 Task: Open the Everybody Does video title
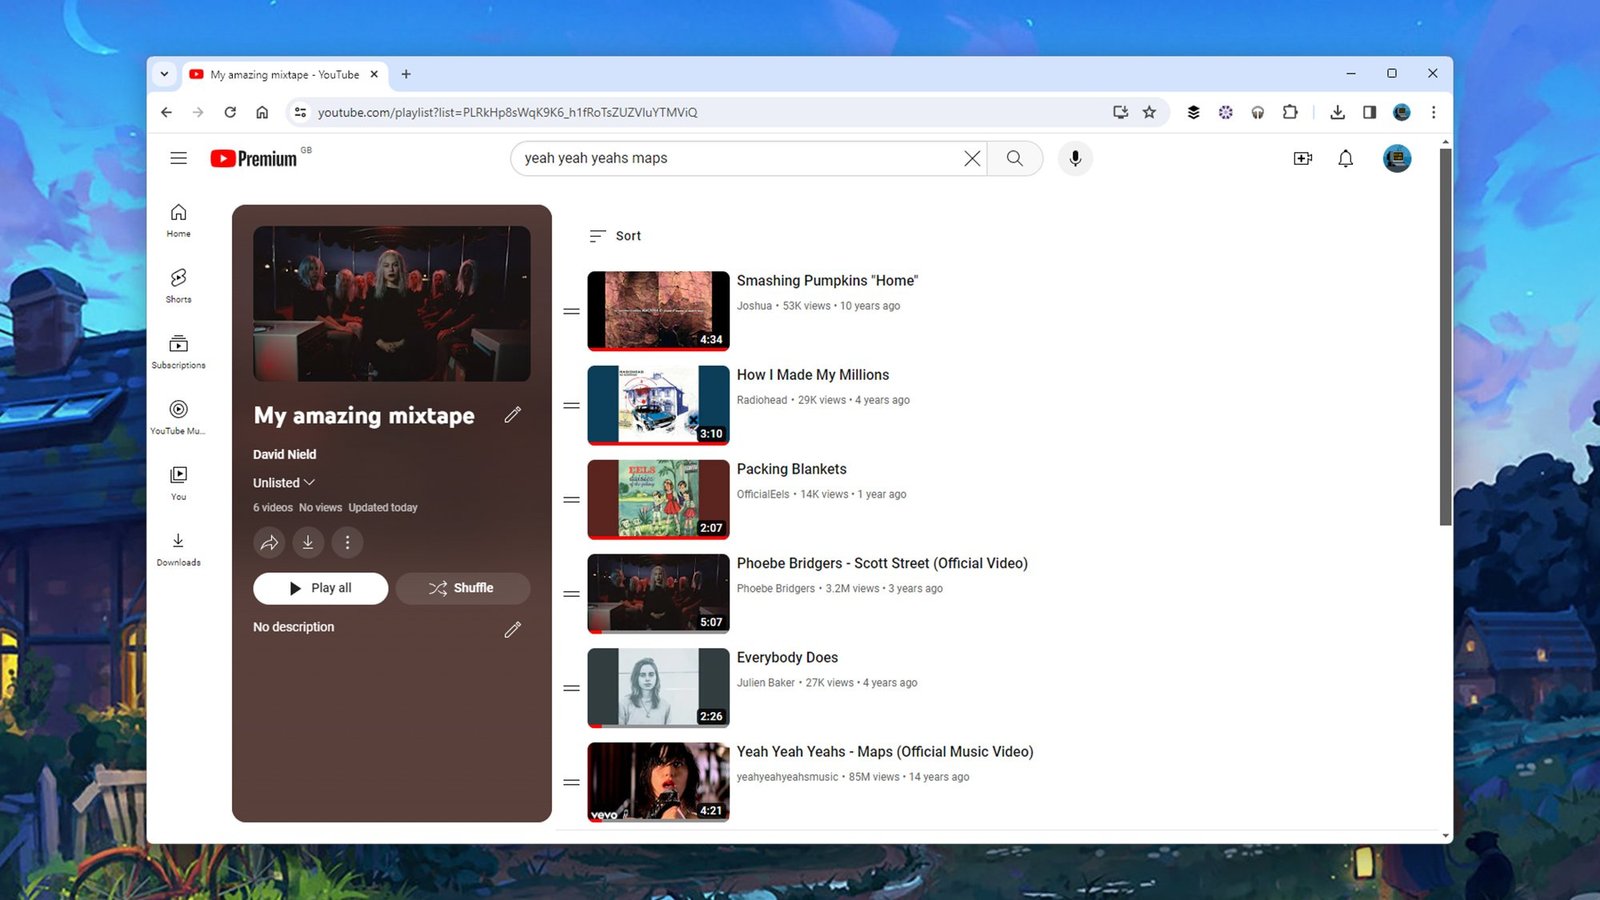tap(787, 657)
